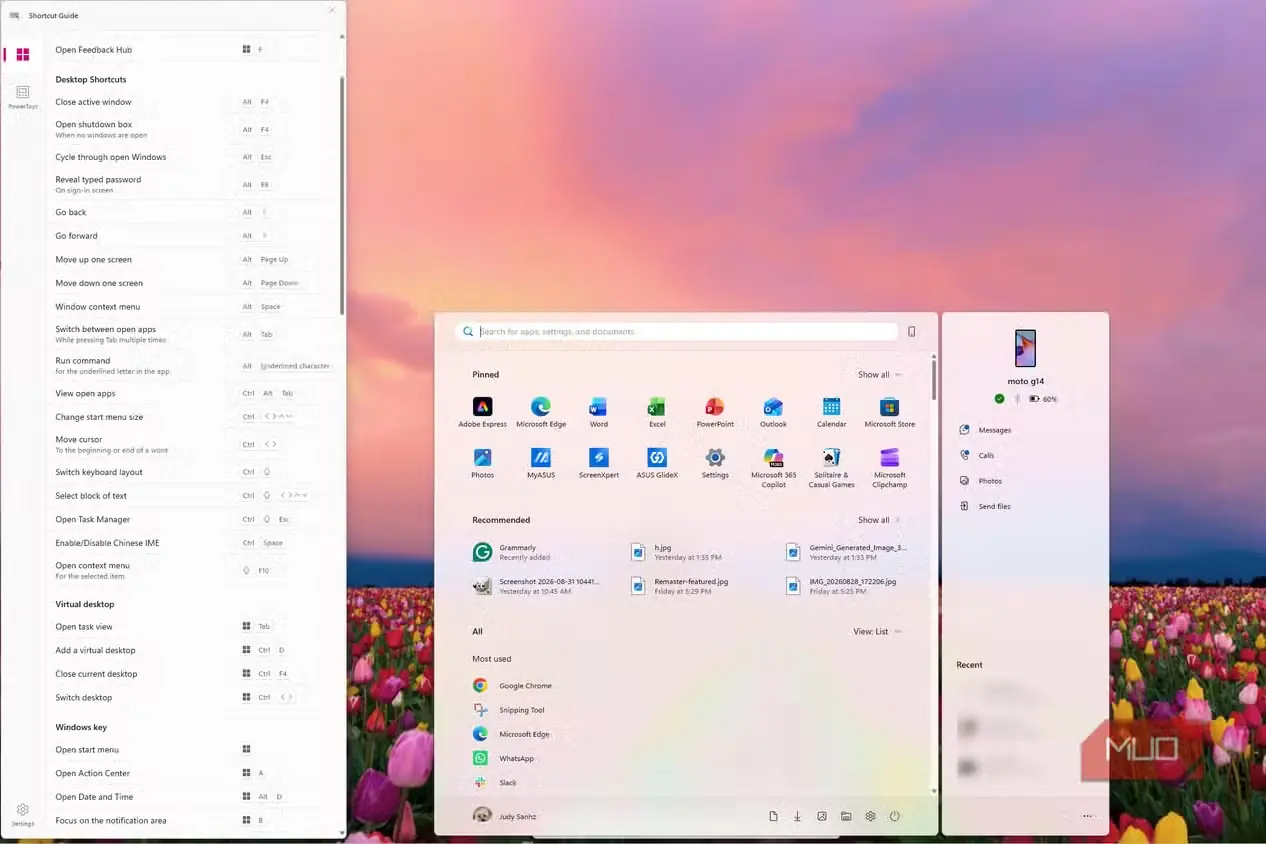The width and height of the screenshot is (1266, 844).
Task: Click the Start menu search box
Action: (x=677, y=331)
